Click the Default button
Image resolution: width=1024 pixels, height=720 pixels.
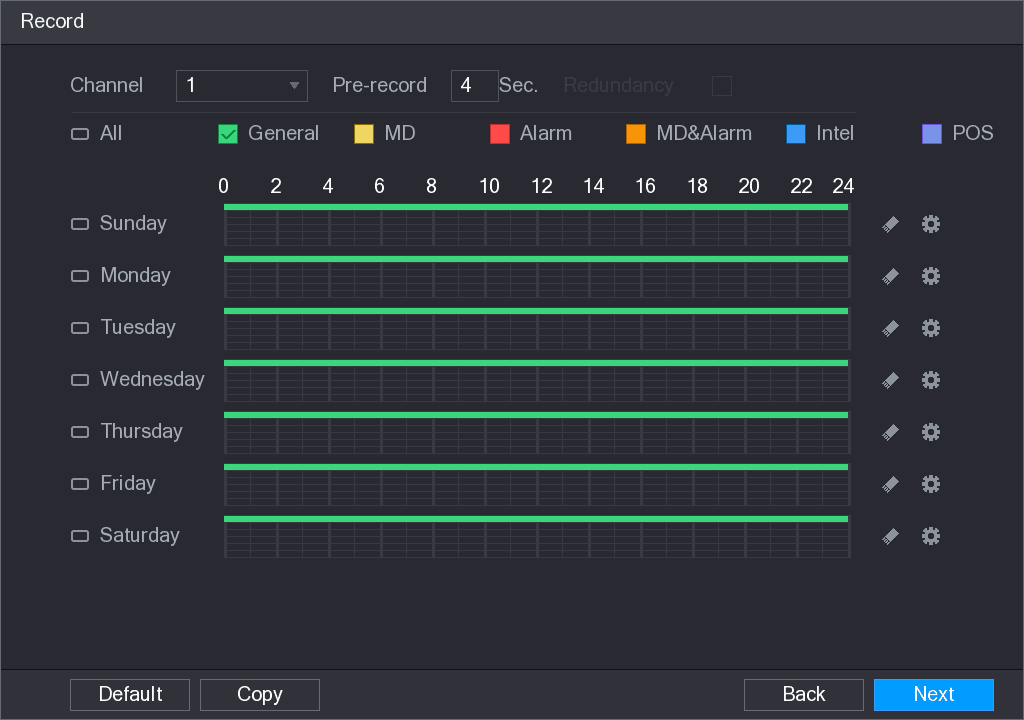coord(130,695)
